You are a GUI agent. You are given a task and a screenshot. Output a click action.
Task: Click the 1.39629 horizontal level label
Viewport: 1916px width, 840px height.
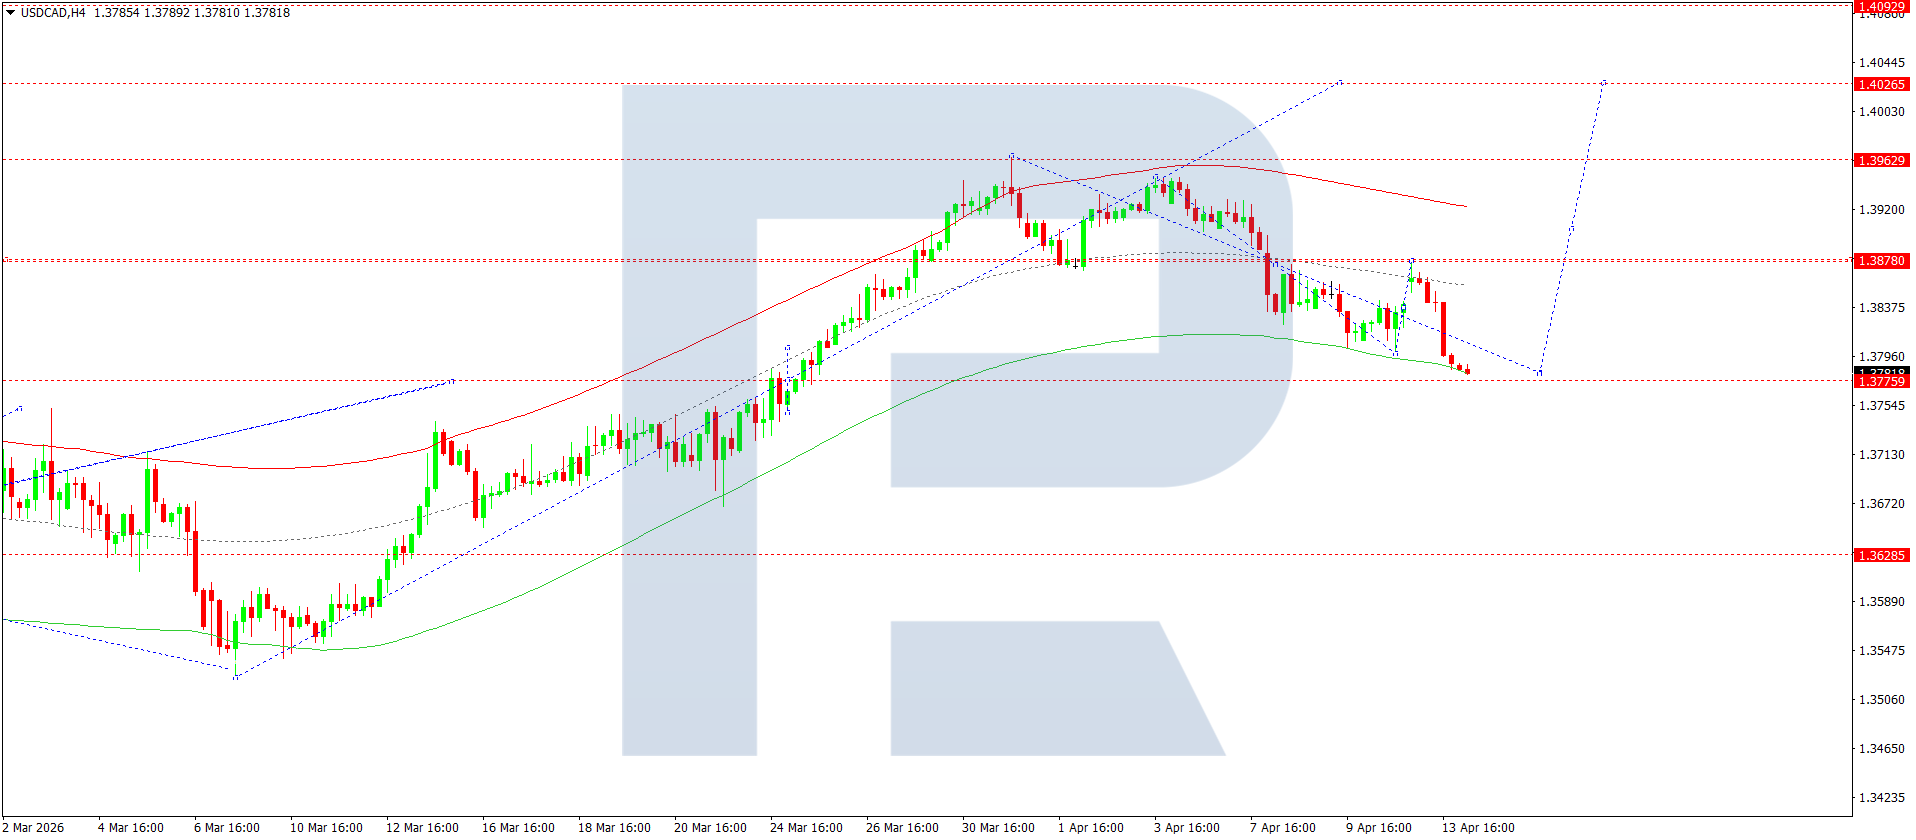[x=1881, y=160]
